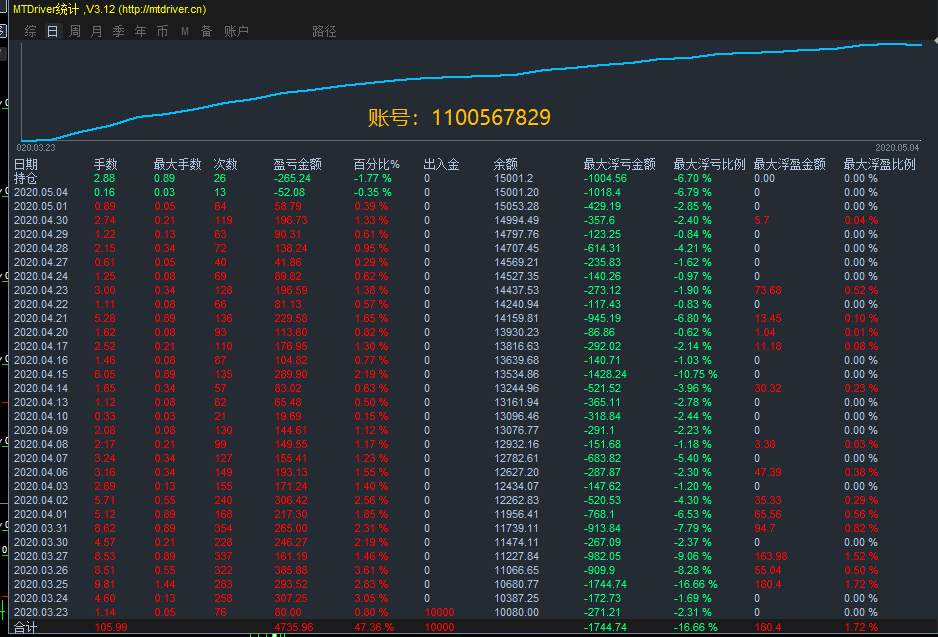
Task: Click the 日期 date column header
Action: [26, 164]
